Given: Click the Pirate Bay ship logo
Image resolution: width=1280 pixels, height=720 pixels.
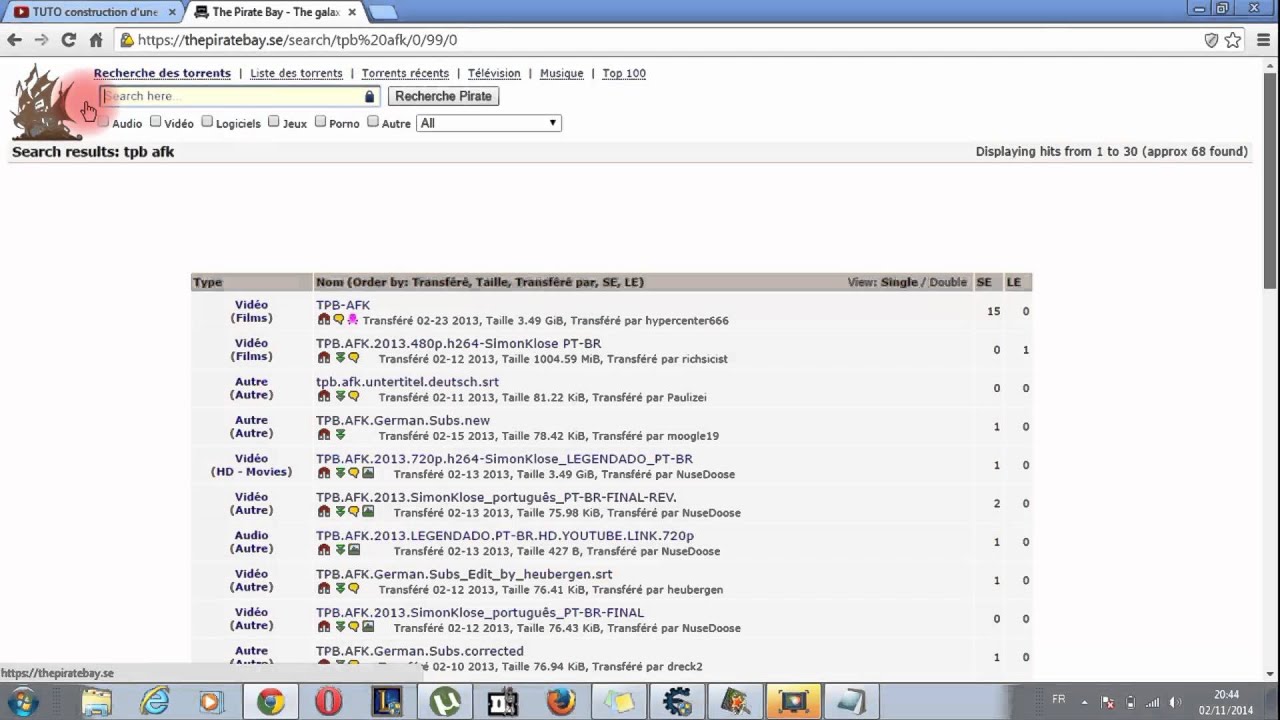Looking at the screenshot, I should point(45,101).
